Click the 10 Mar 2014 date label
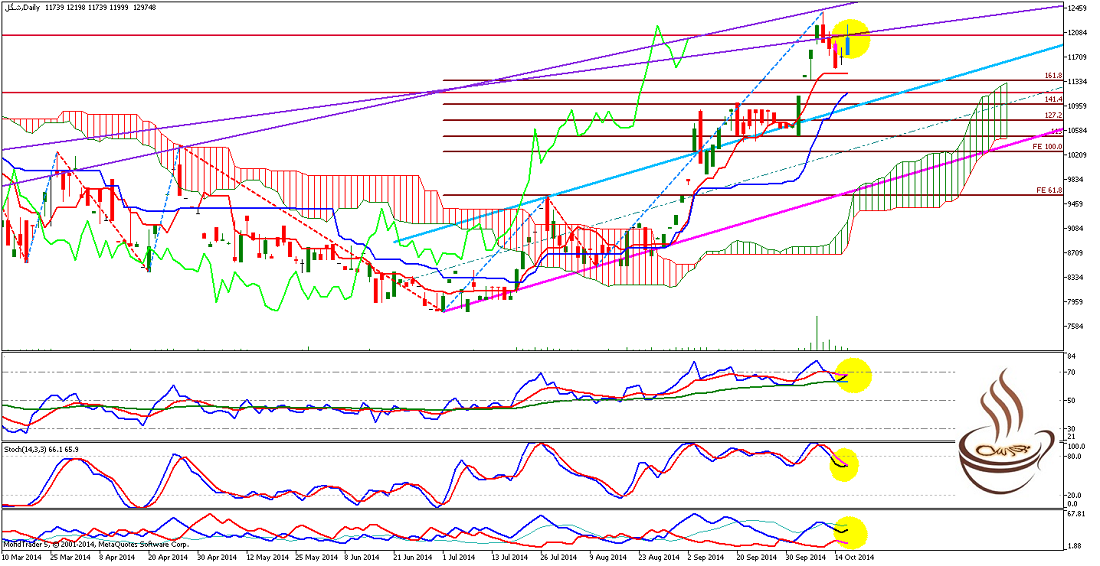This screenshot has width=1100, height=566. [x=22, y=557]
